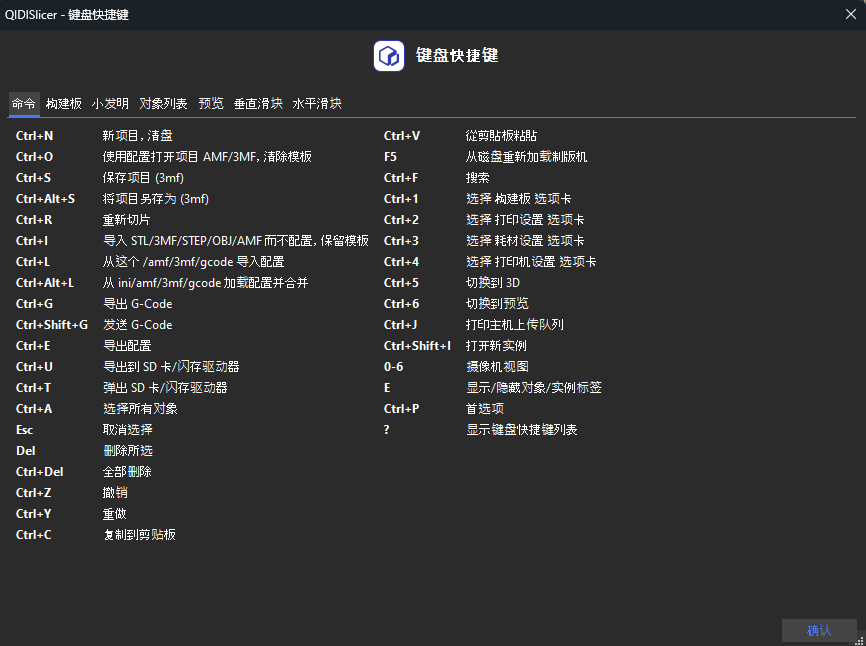Click the 切换到 3D description
The height and width of the screenshot is (646, 866).
[x=493, y=283]
